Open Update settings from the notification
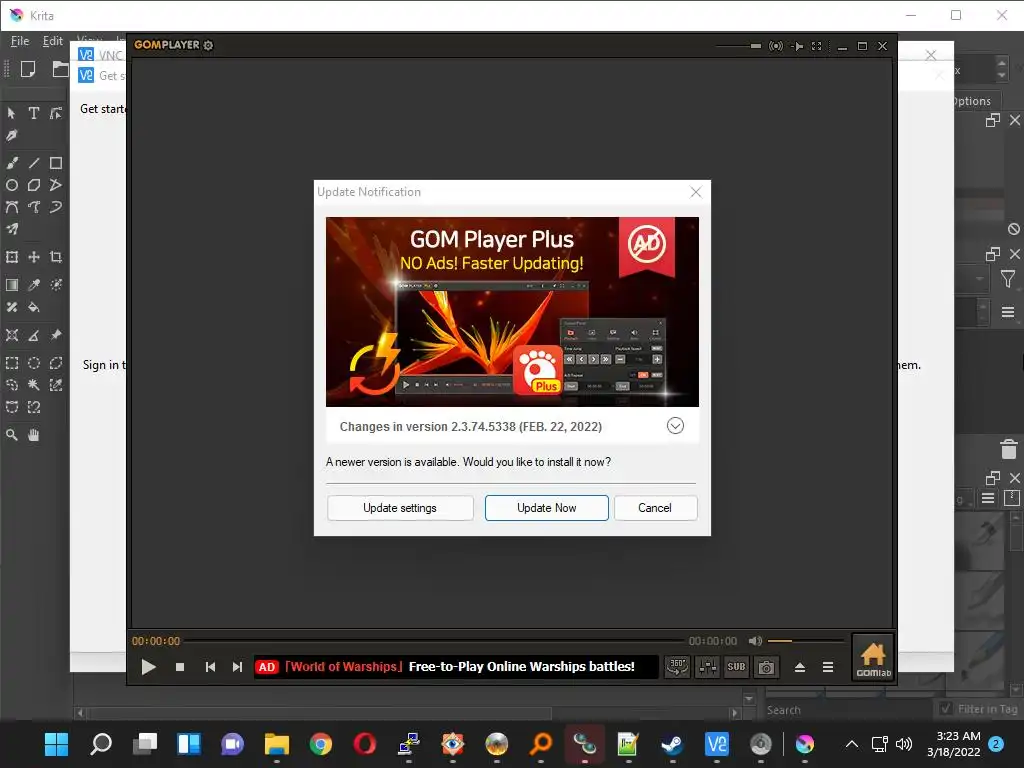This screenshot has height=768, width=1024. 400,508
